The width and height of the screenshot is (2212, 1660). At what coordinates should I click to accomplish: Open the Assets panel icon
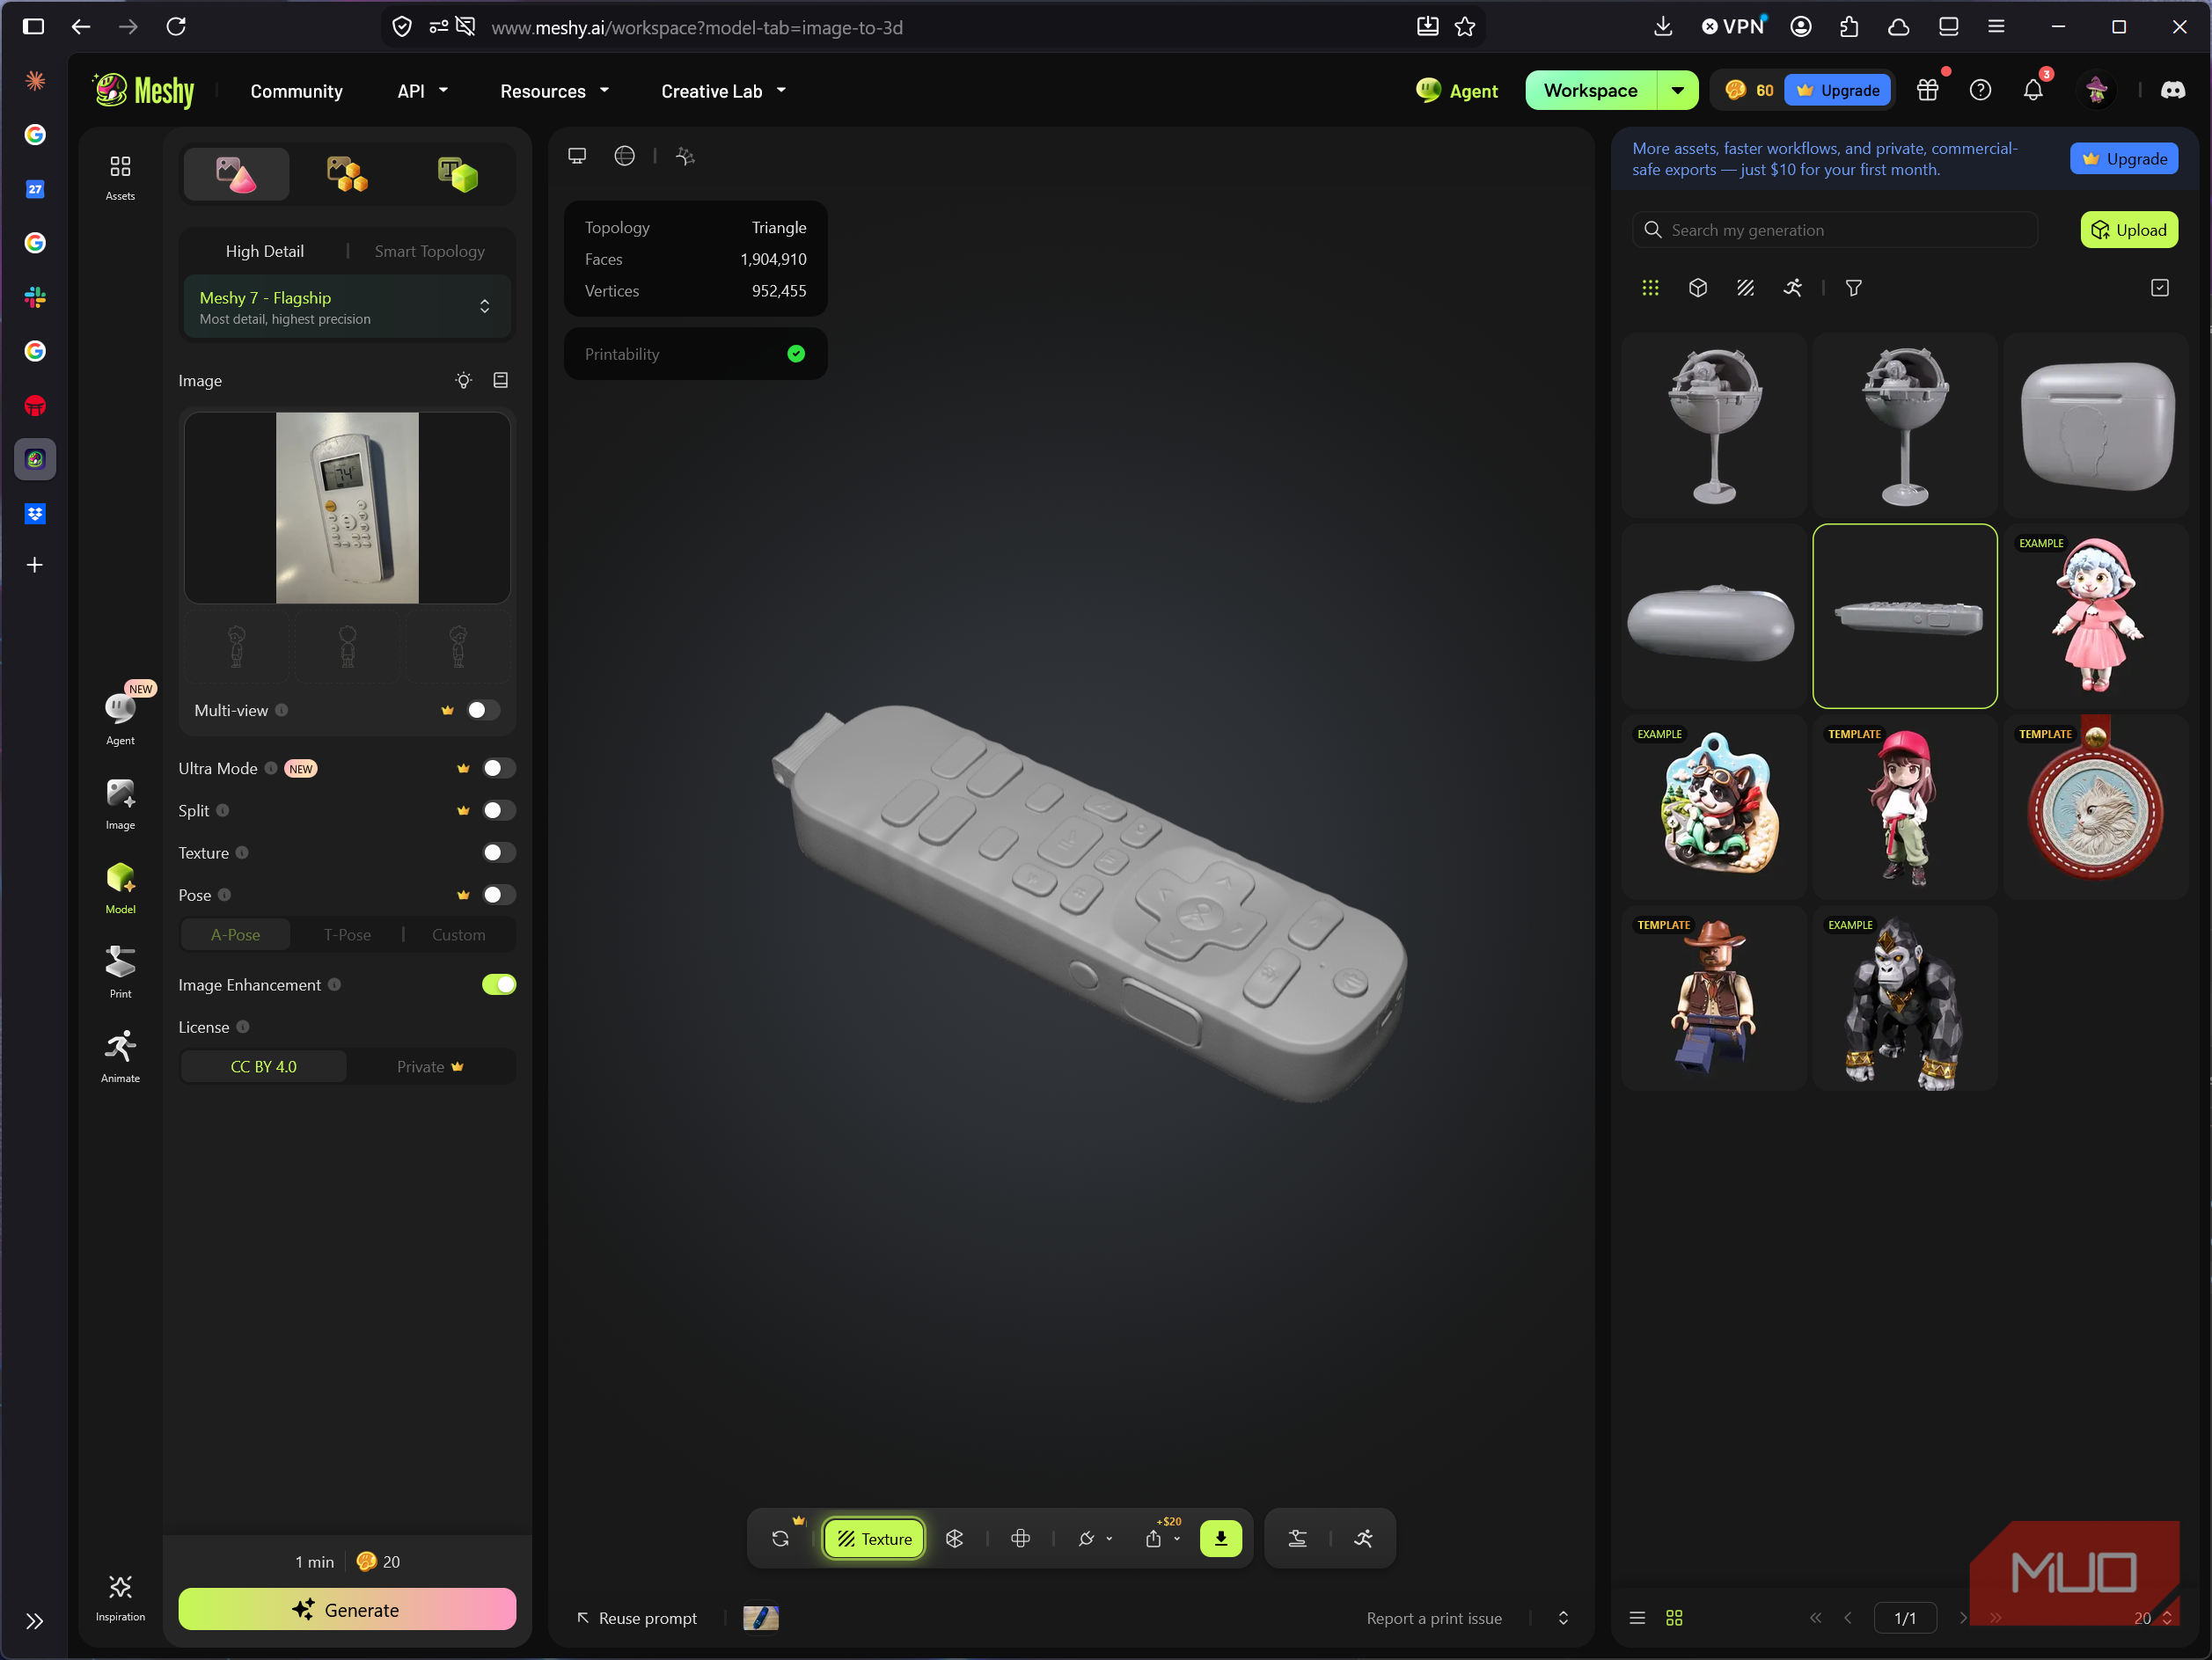(120, 177)
